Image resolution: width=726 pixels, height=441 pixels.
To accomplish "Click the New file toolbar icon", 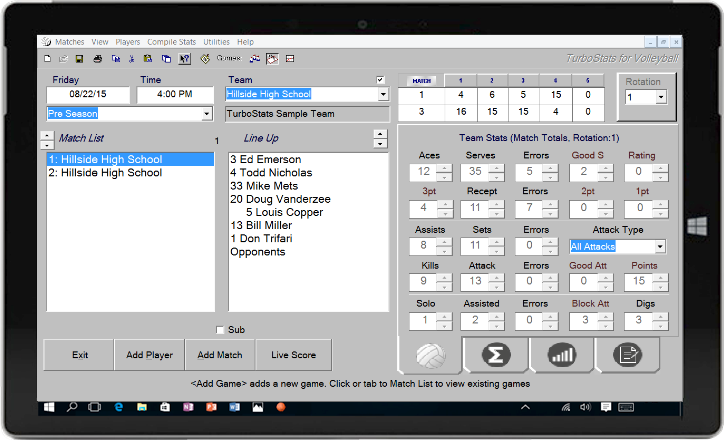I will coord(48,59).
